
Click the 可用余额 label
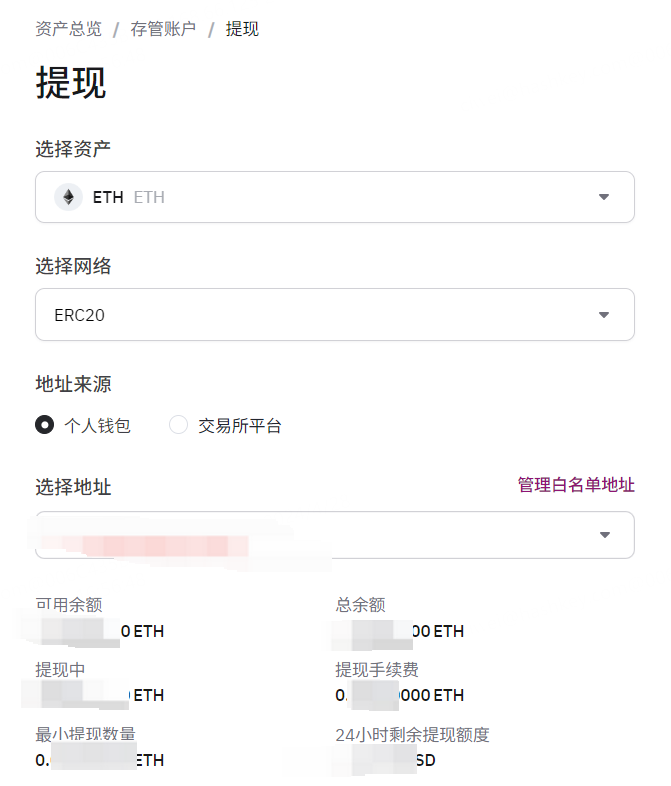[69, 605]
